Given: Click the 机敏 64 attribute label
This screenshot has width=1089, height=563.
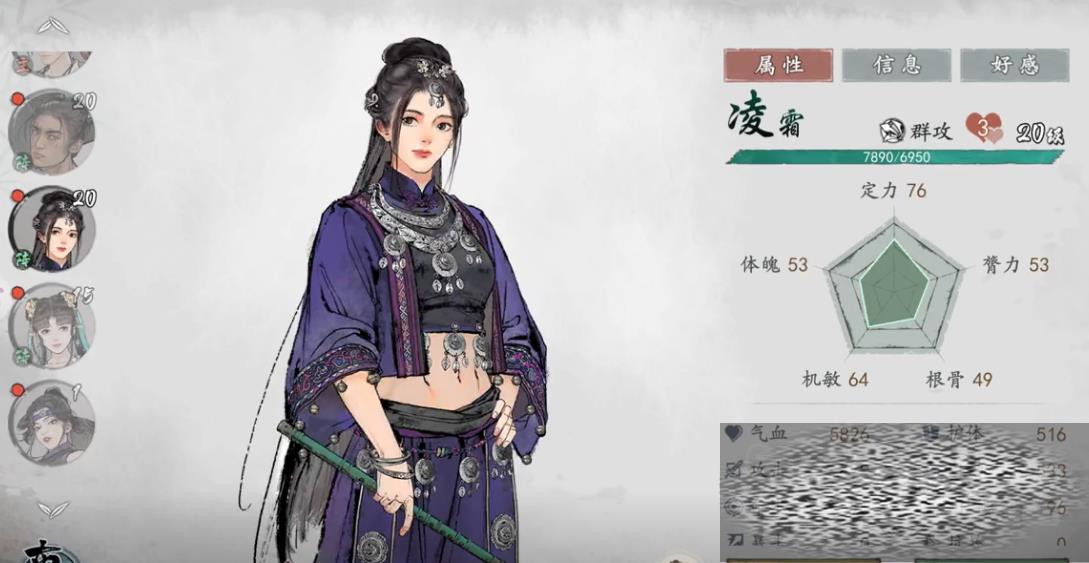Looking at the screenshot, I should [836, 380].
